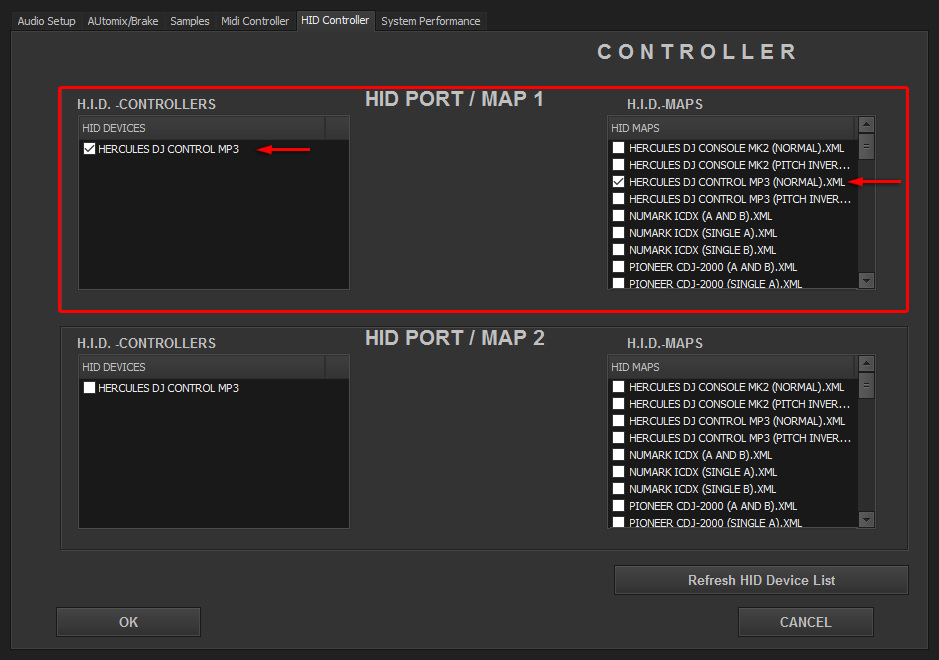Click scroll down arrow in Map 1 list
The height and width of the screenshot is (660, 939).
(x=866, y=281)
